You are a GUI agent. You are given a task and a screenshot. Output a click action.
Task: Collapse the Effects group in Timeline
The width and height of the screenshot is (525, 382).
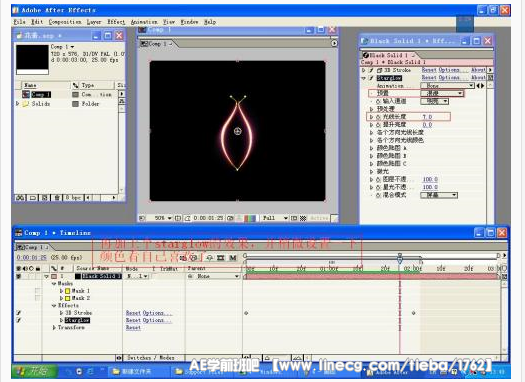pyautogui.click(x=54, y=306)
